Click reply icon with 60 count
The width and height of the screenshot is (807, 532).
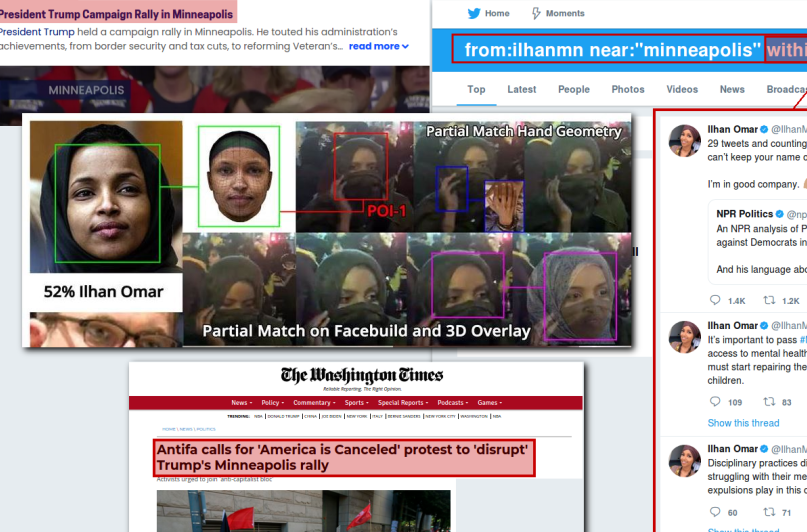(715, 511)
